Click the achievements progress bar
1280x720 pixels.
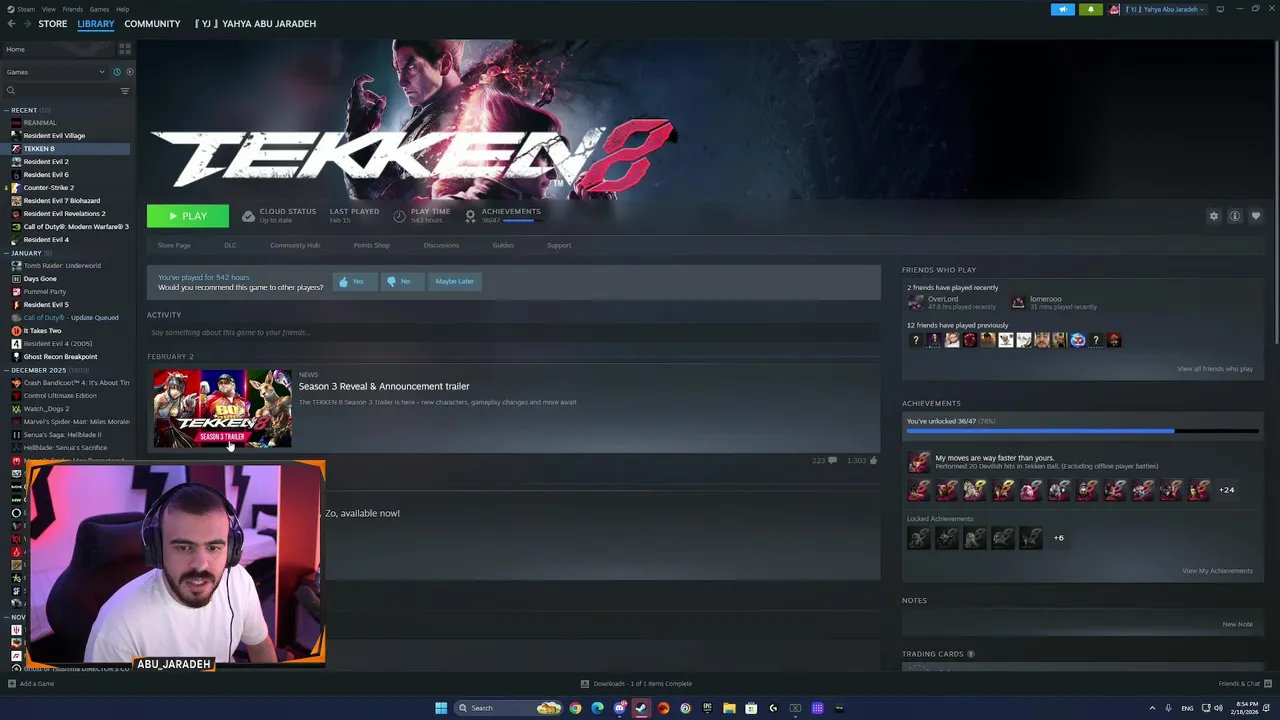1082,432
